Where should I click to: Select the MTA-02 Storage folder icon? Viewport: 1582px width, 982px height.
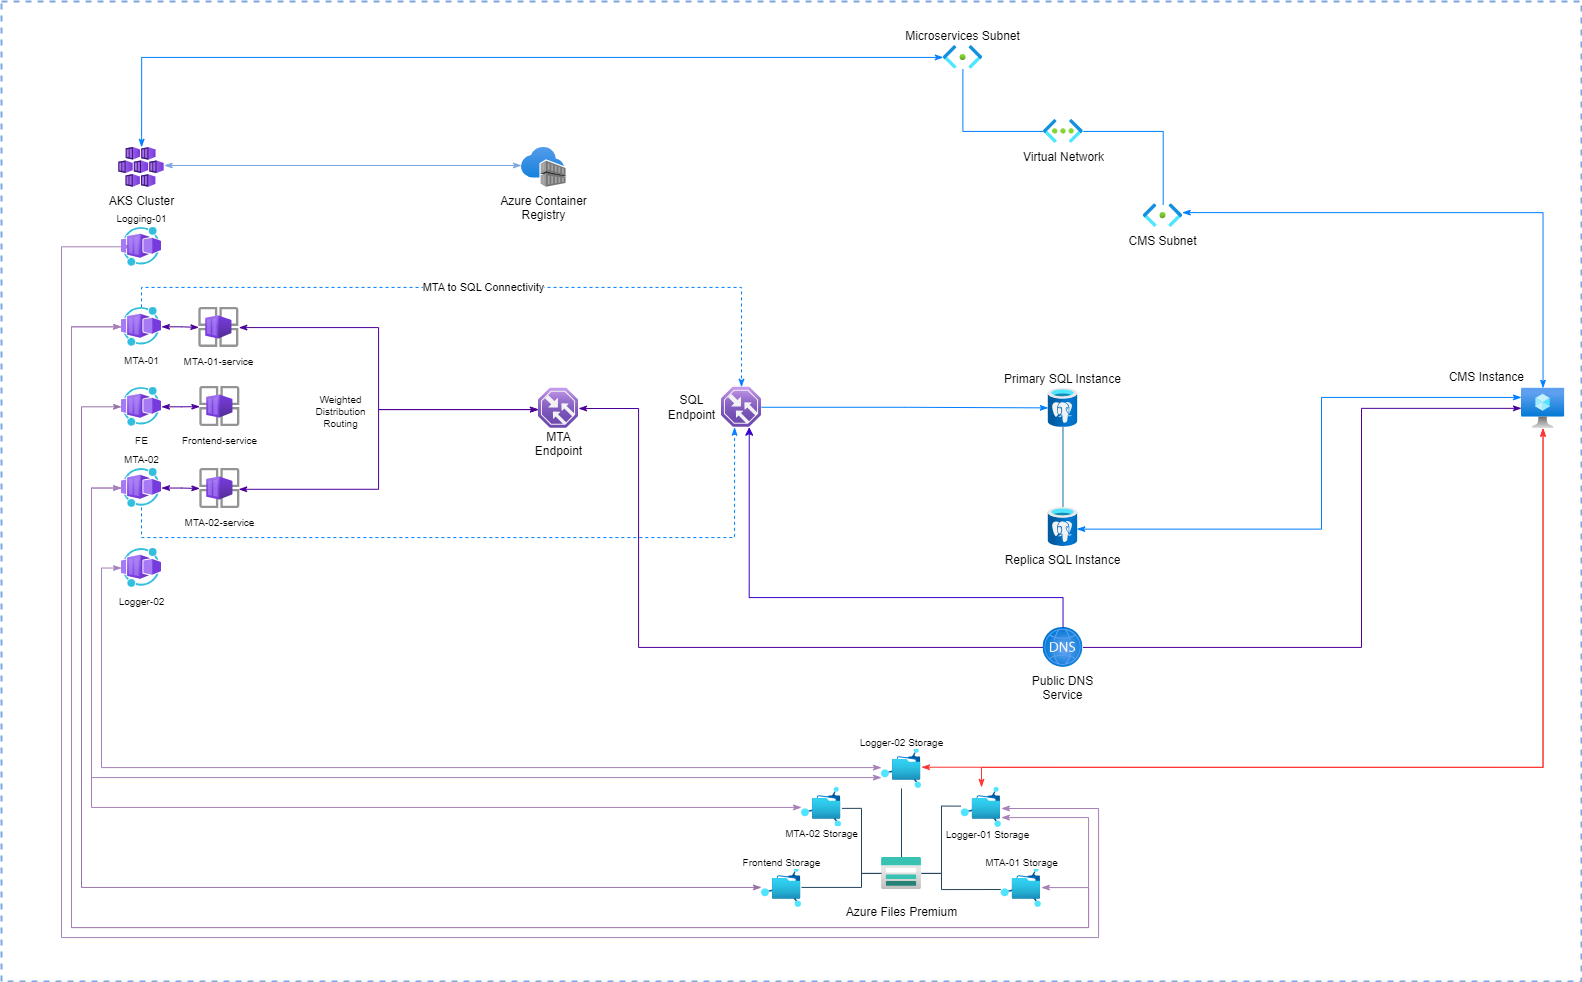pos(822,807)
